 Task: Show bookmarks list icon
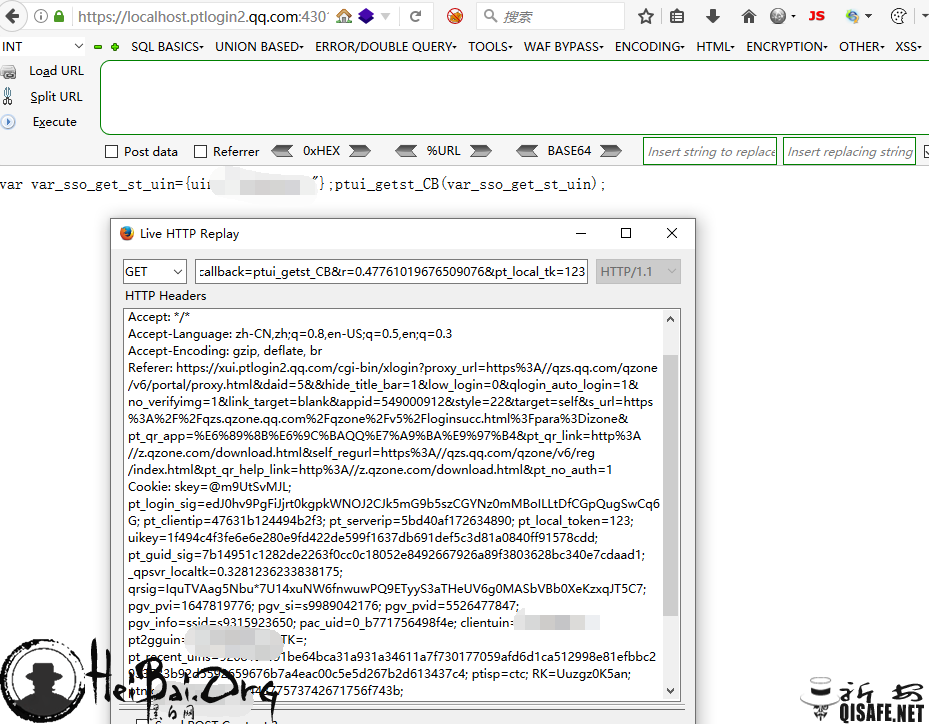[677, 16]
